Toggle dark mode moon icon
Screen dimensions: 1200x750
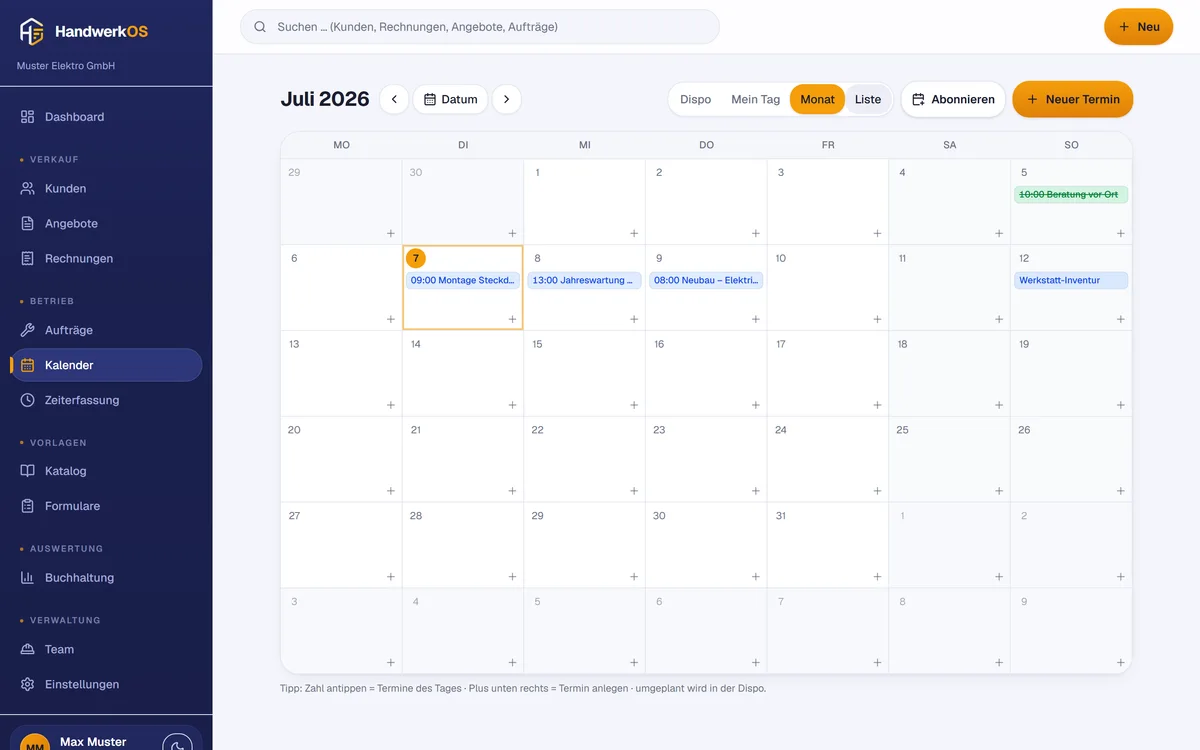[177, 744]
